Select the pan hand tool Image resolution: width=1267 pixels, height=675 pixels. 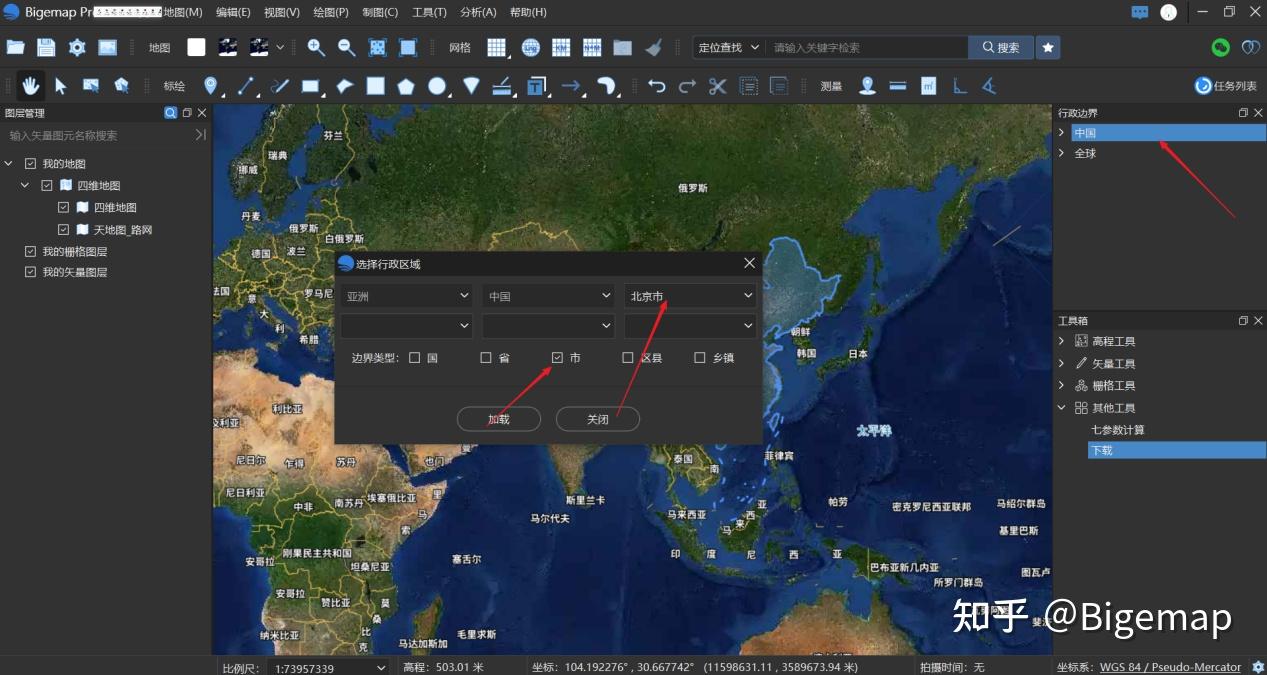(x=31, y=86)
